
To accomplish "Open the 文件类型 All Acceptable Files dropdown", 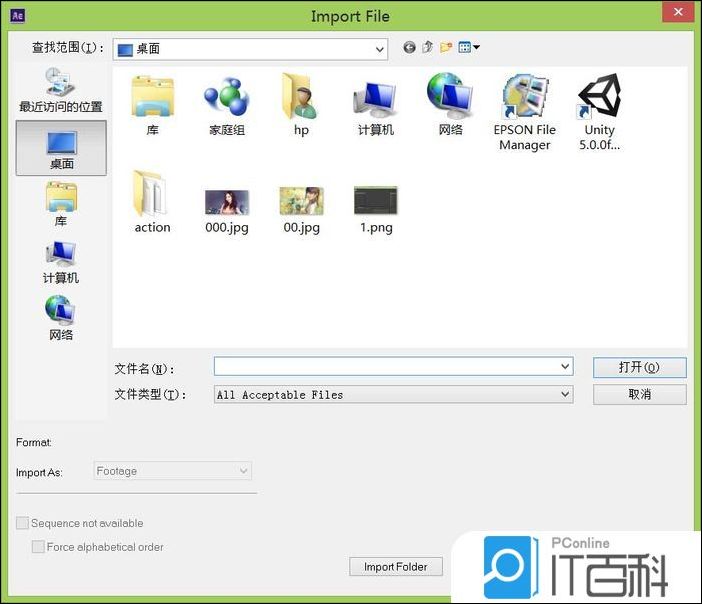I will pos(394,394).
